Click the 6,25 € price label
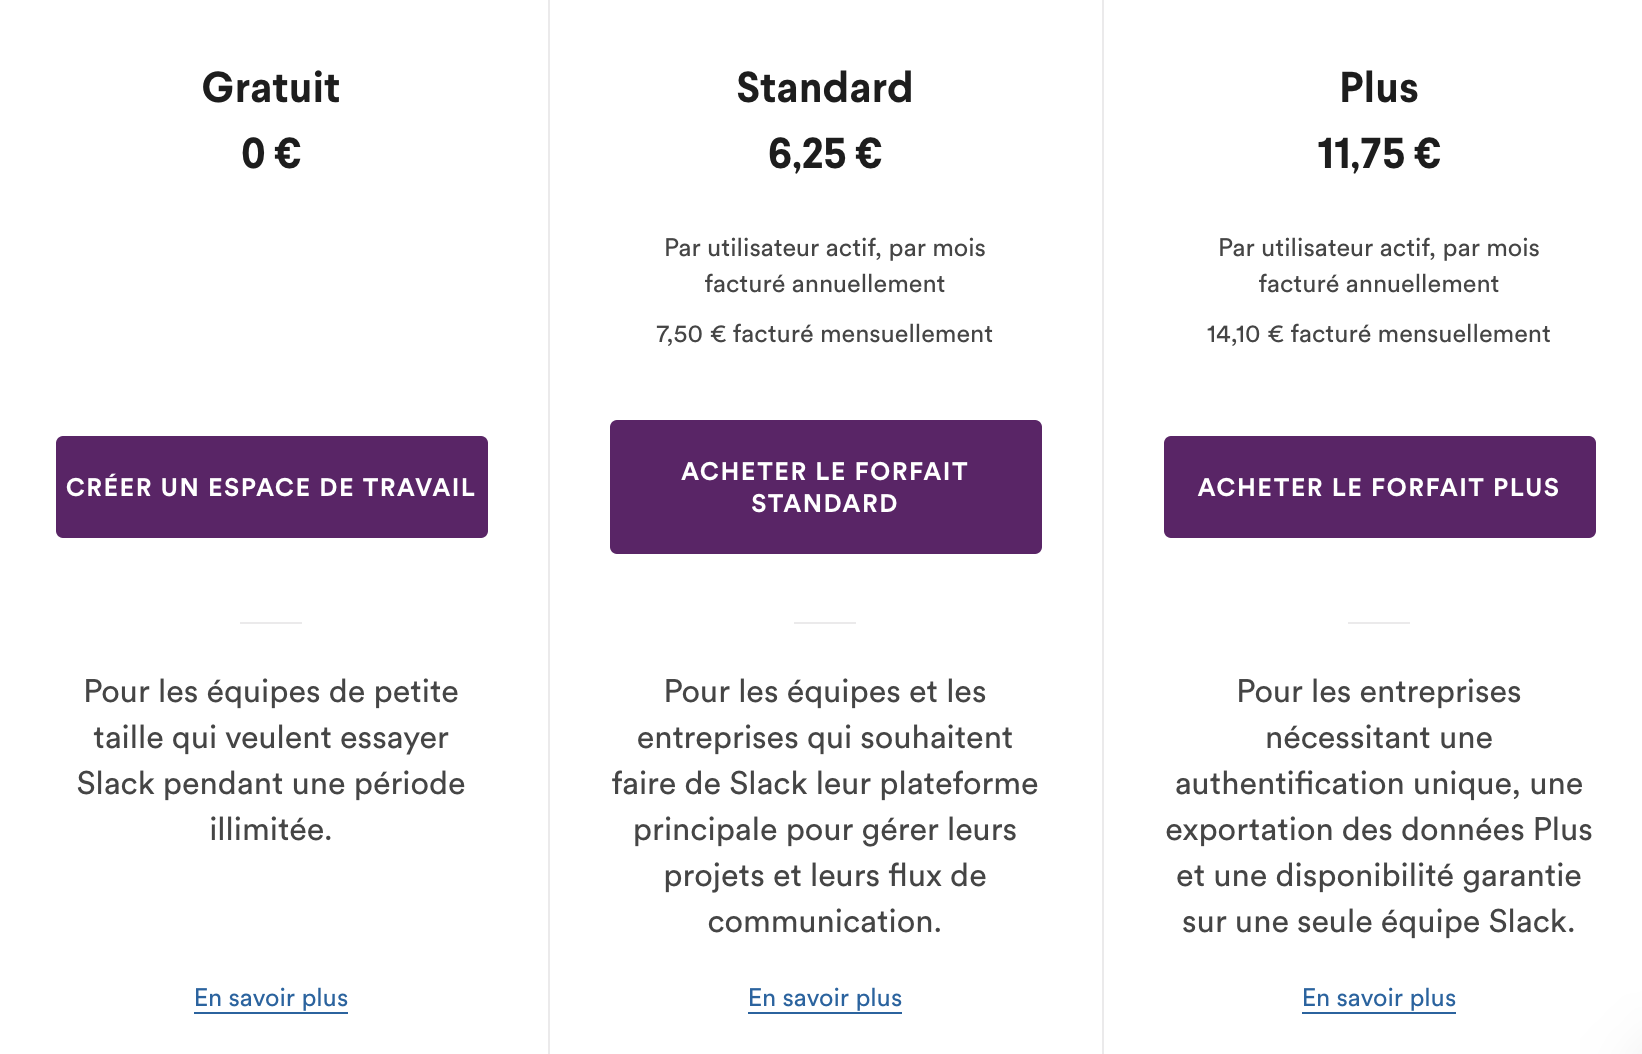This screenshot has width=1642, height=1054. coord(824,155)
